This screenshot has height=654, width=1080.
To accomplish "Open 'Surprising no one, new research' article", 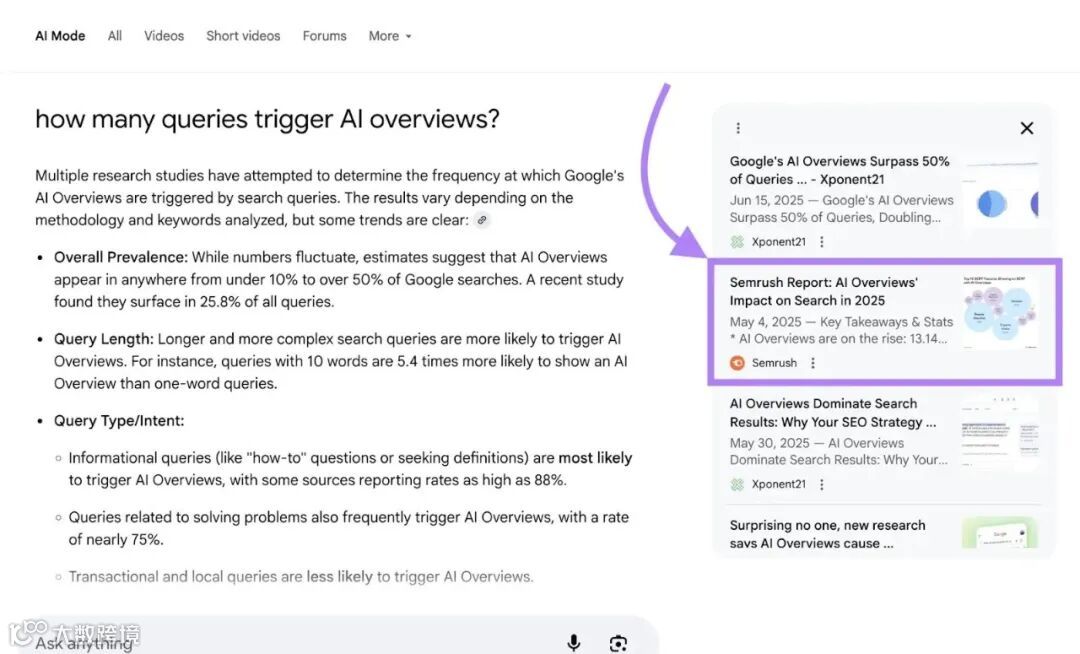I will 827,534.
